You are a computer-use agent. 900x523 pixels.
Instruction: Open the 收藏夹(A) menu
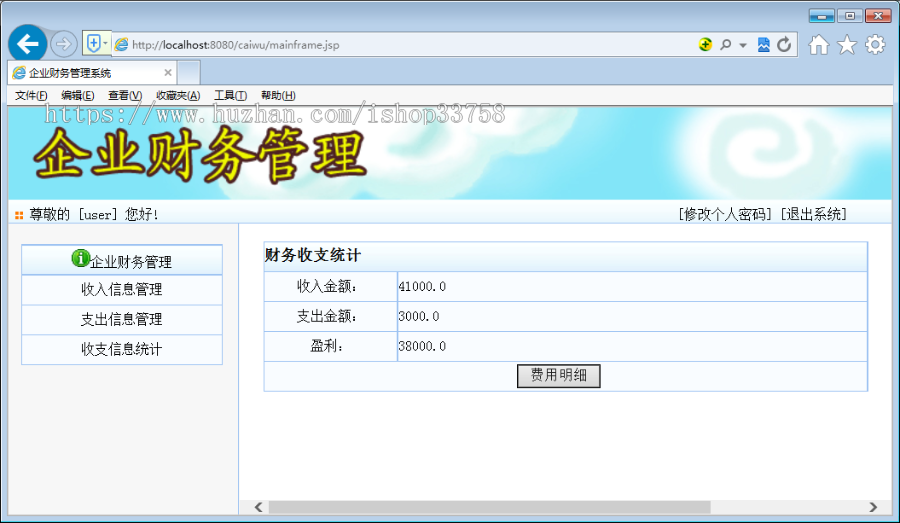(x=178, y=95)
